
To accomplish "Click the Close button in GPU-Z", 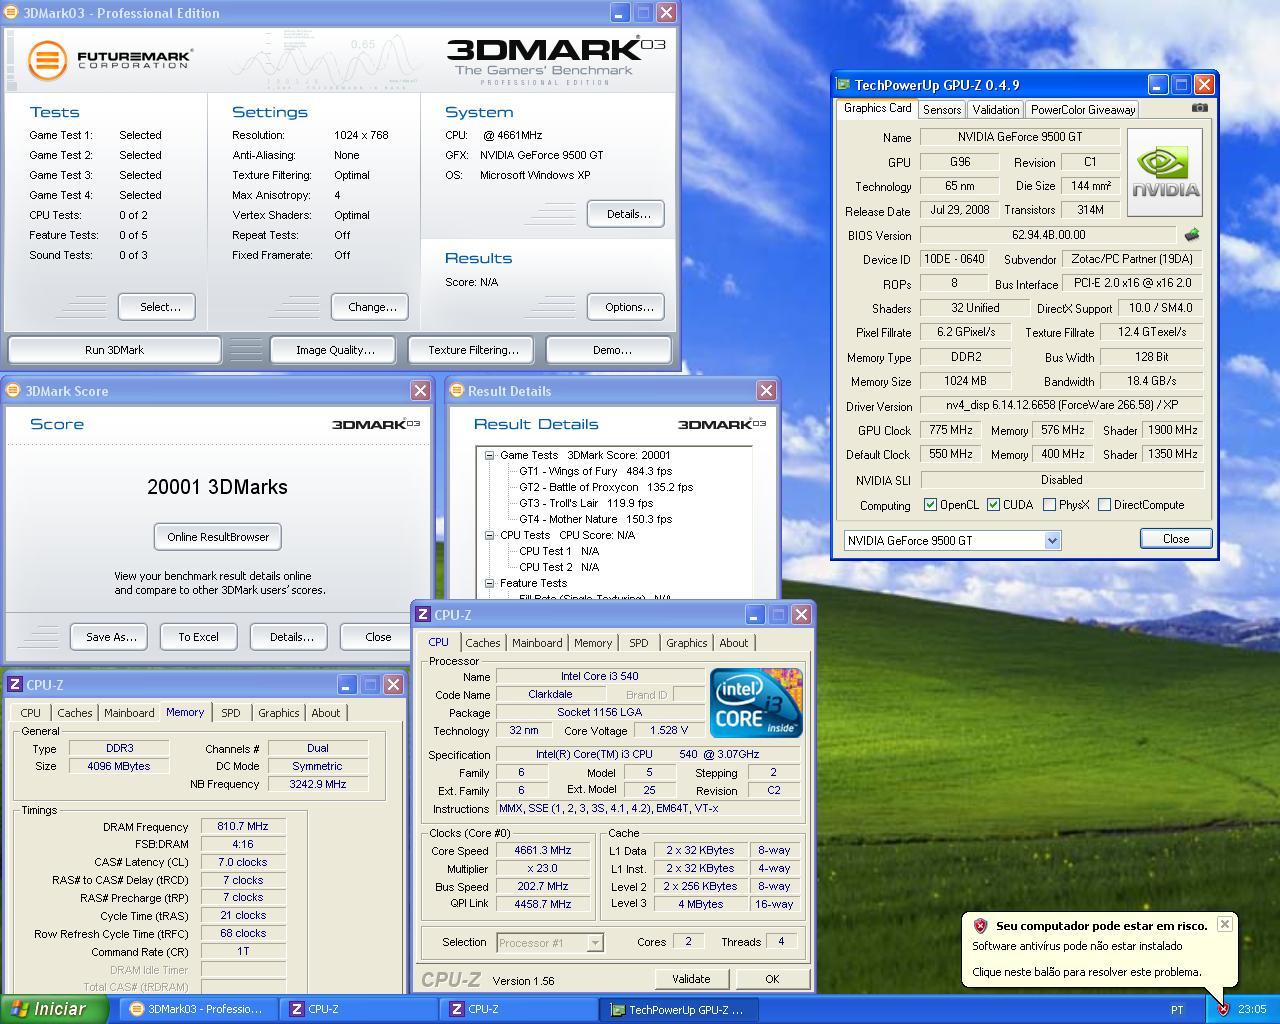I will coord(1176,538).
